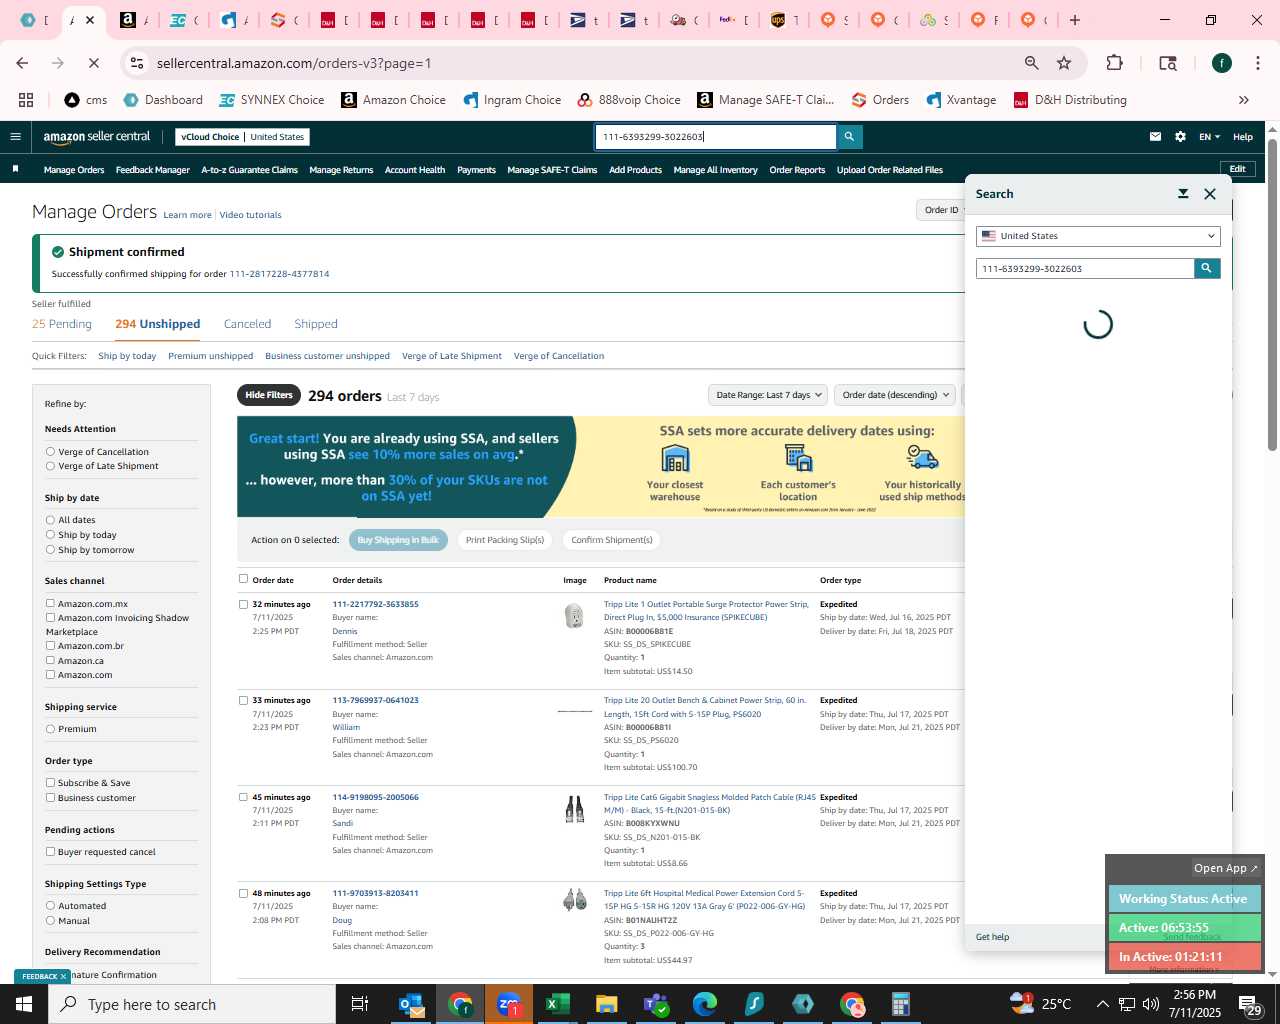1280x1024 pixels.
Task: Open Manage Returns in the nav menu
Action: coord(341,170)
